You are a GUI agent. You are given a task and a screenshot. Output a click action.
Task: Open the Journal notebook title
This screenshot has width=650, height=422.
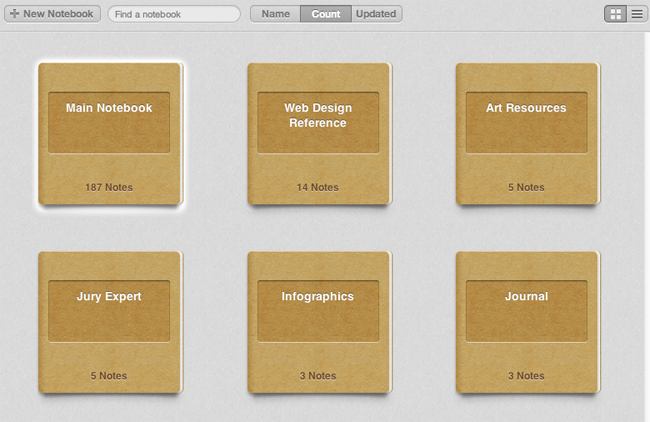[526, 296]
